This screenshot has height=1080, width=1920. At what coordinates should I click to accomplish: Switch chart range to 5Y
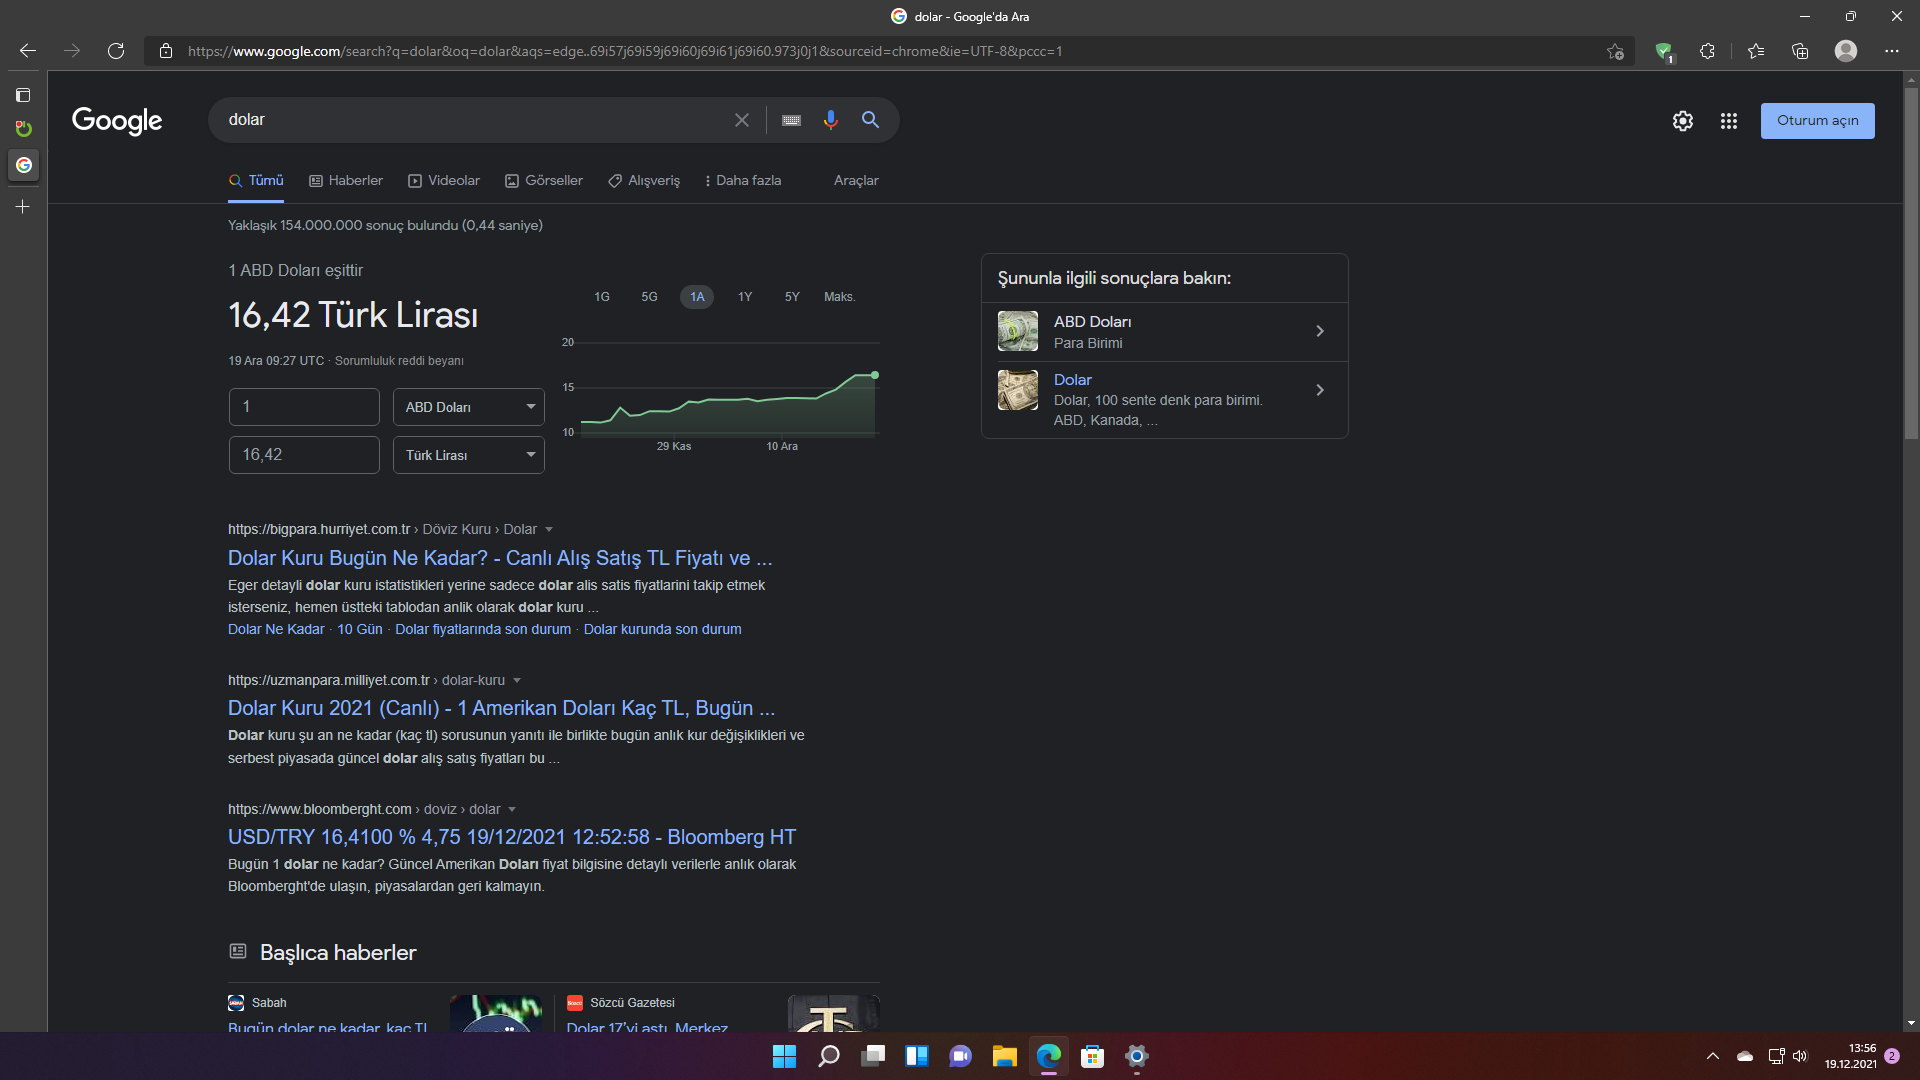792,297
